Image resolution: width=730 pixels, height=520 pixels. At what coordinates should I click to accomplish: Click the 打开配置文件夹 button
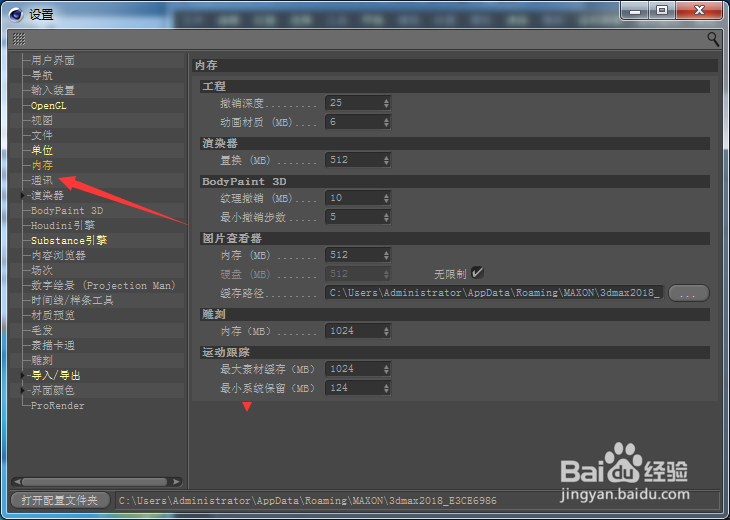click(60, 500)
